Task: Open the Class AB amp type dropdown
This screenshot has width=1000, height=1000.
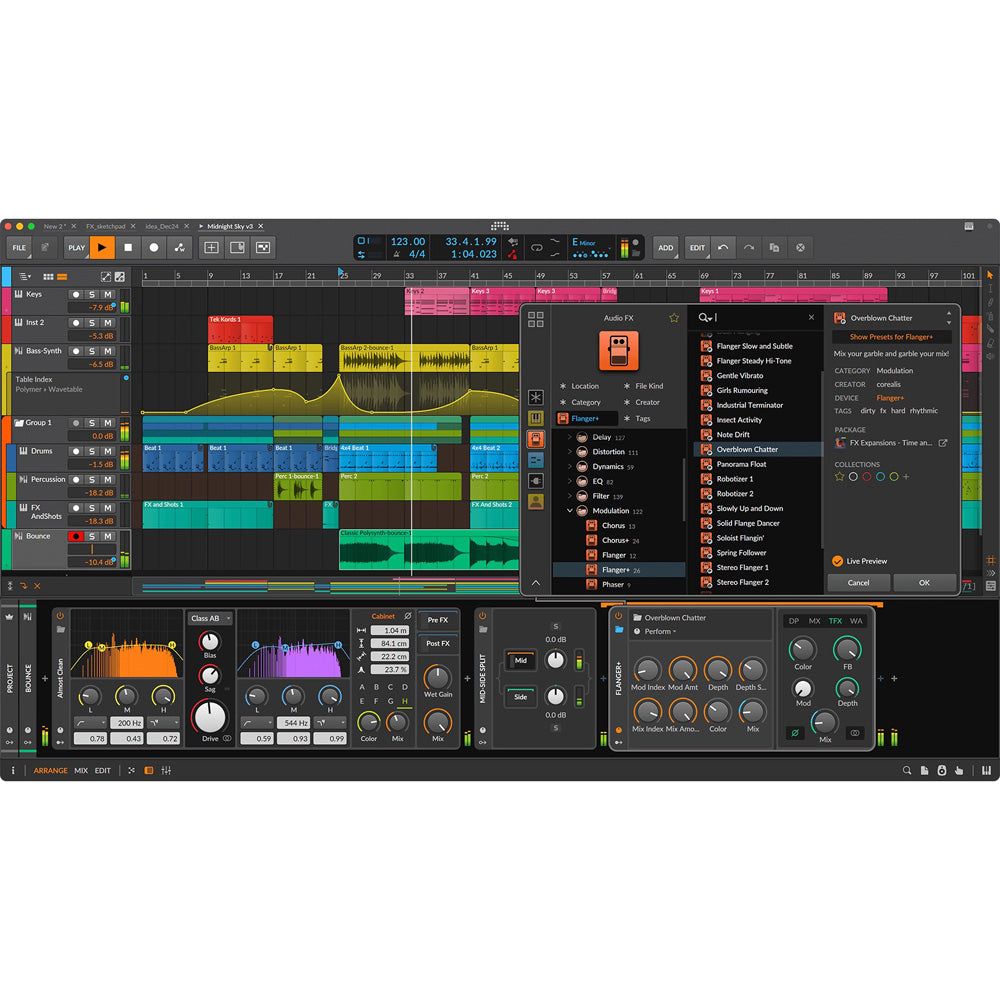Action: [210, 618]
